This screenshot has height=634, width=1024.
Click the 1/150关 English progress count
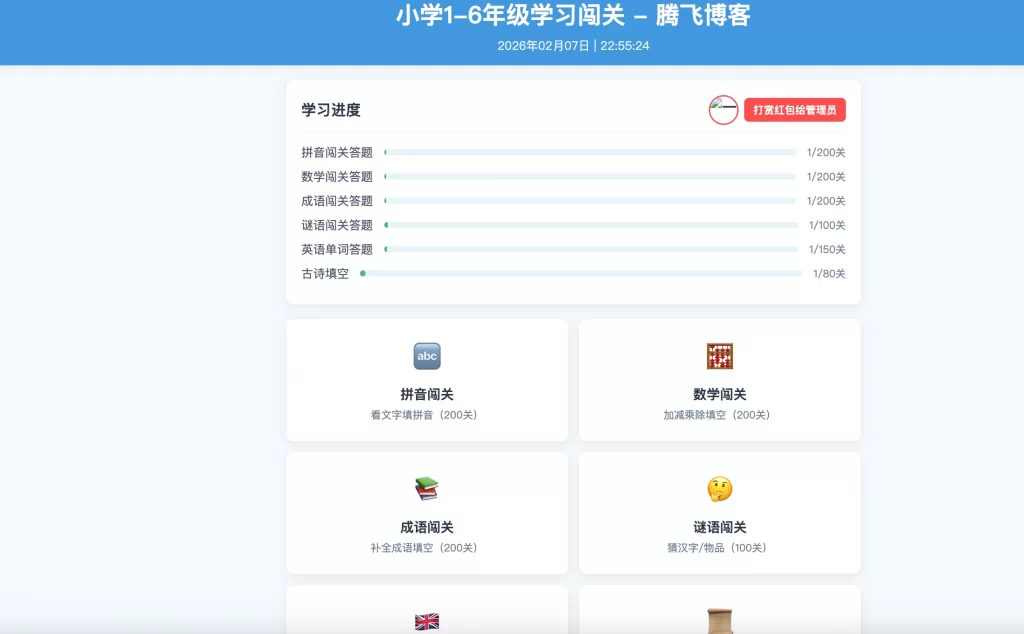pyautogui.click(x=827, y=249)
